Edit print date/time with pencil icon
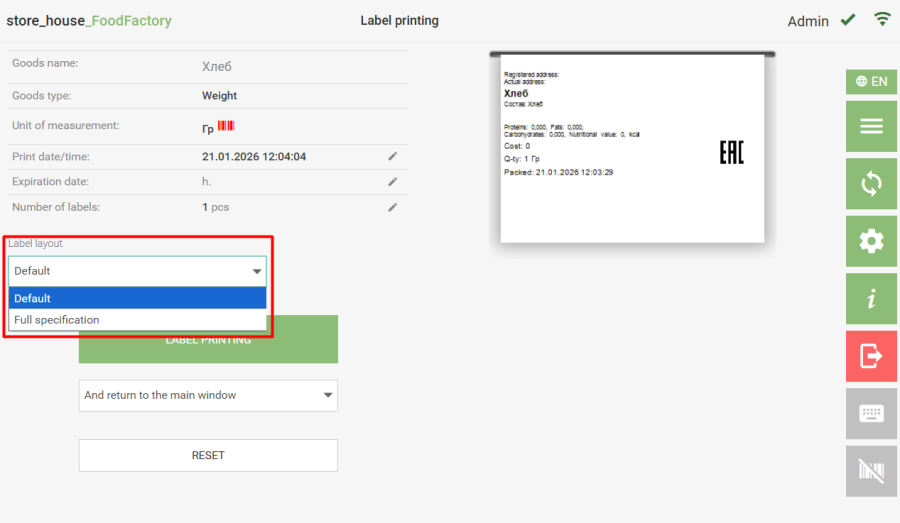The image size is (900, 523). tap(393, 156)
